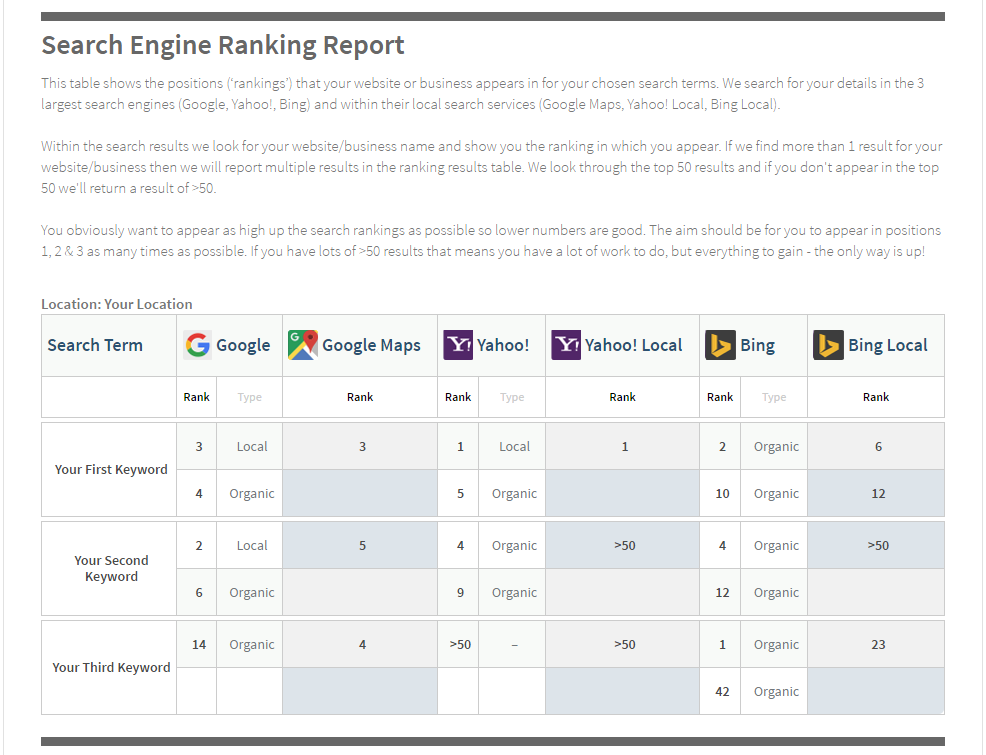The width and height of the screenshot is (986, 755).
Task: Click the Google logo icon
Action: click(x=197, y=345)
